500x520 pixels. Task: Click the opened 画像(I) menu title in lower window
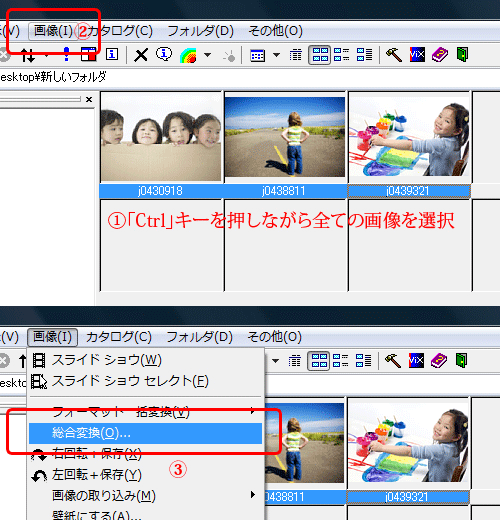(52, 337)
